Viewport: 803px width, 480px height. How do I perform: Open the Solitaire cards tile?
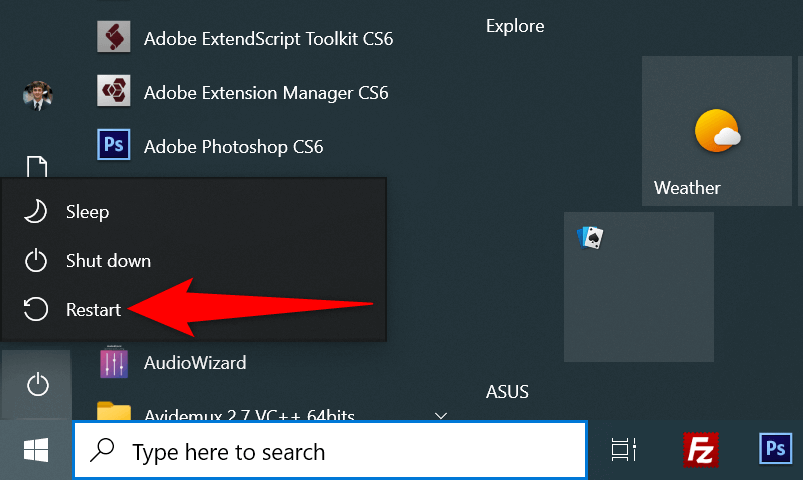638,286
